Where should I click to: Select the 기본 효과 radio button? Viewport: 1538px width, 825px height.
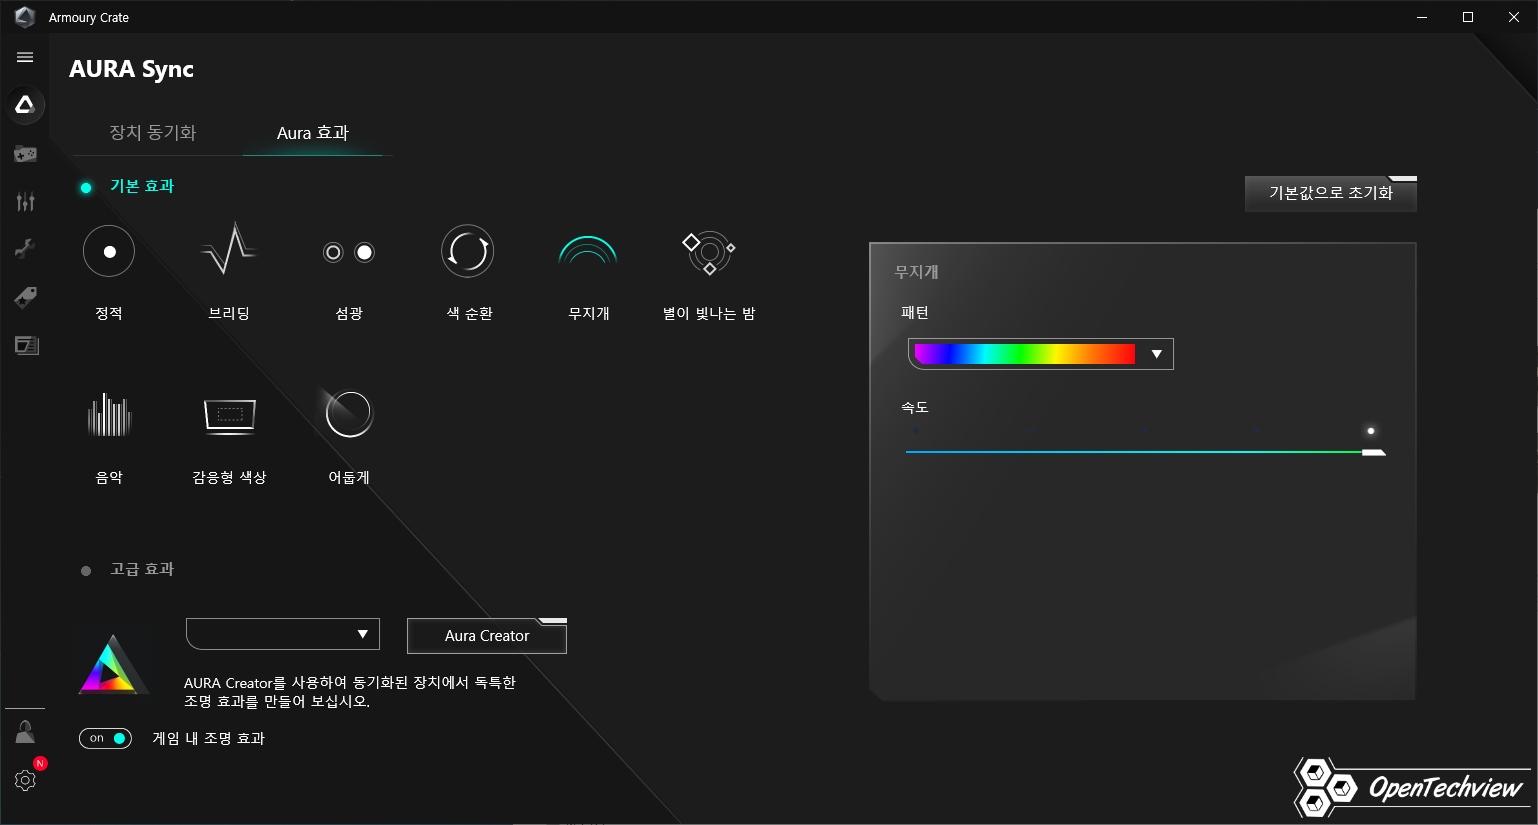[x=86, y=187]
